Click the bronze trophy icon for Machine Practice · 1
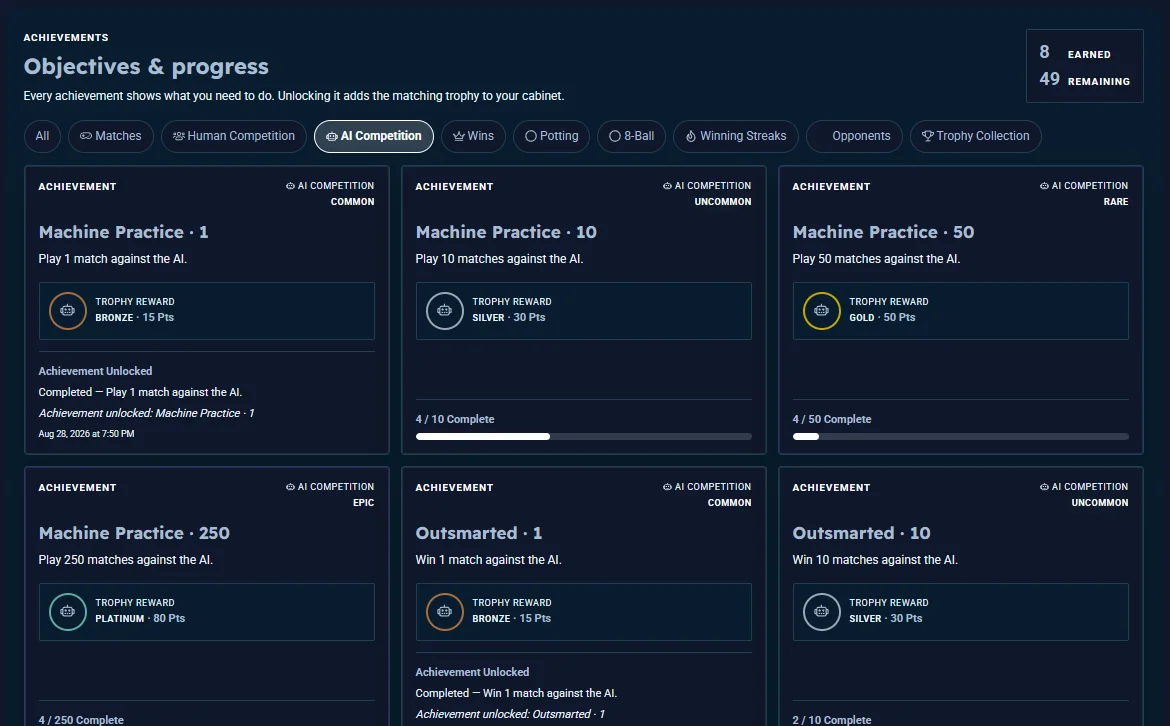Image resolution: width=1170 pixels, height=726 pixels. point(67,310)
